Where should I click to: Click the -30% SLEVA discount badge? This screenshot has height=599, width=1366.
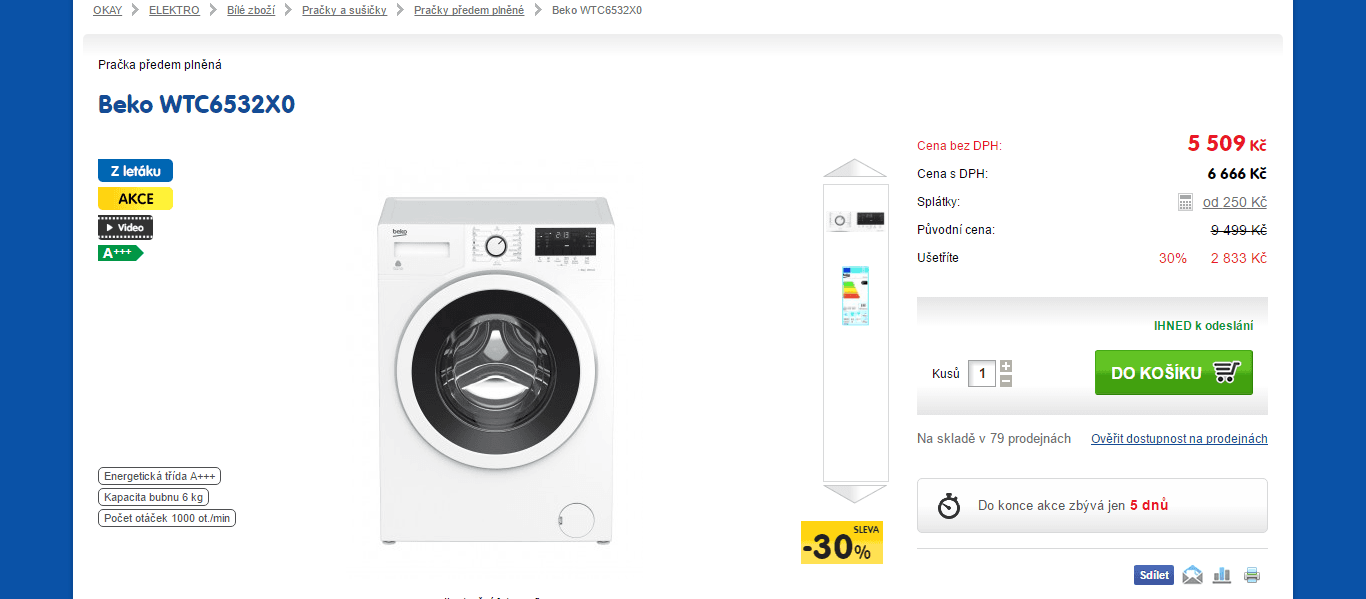click(842, 542)
